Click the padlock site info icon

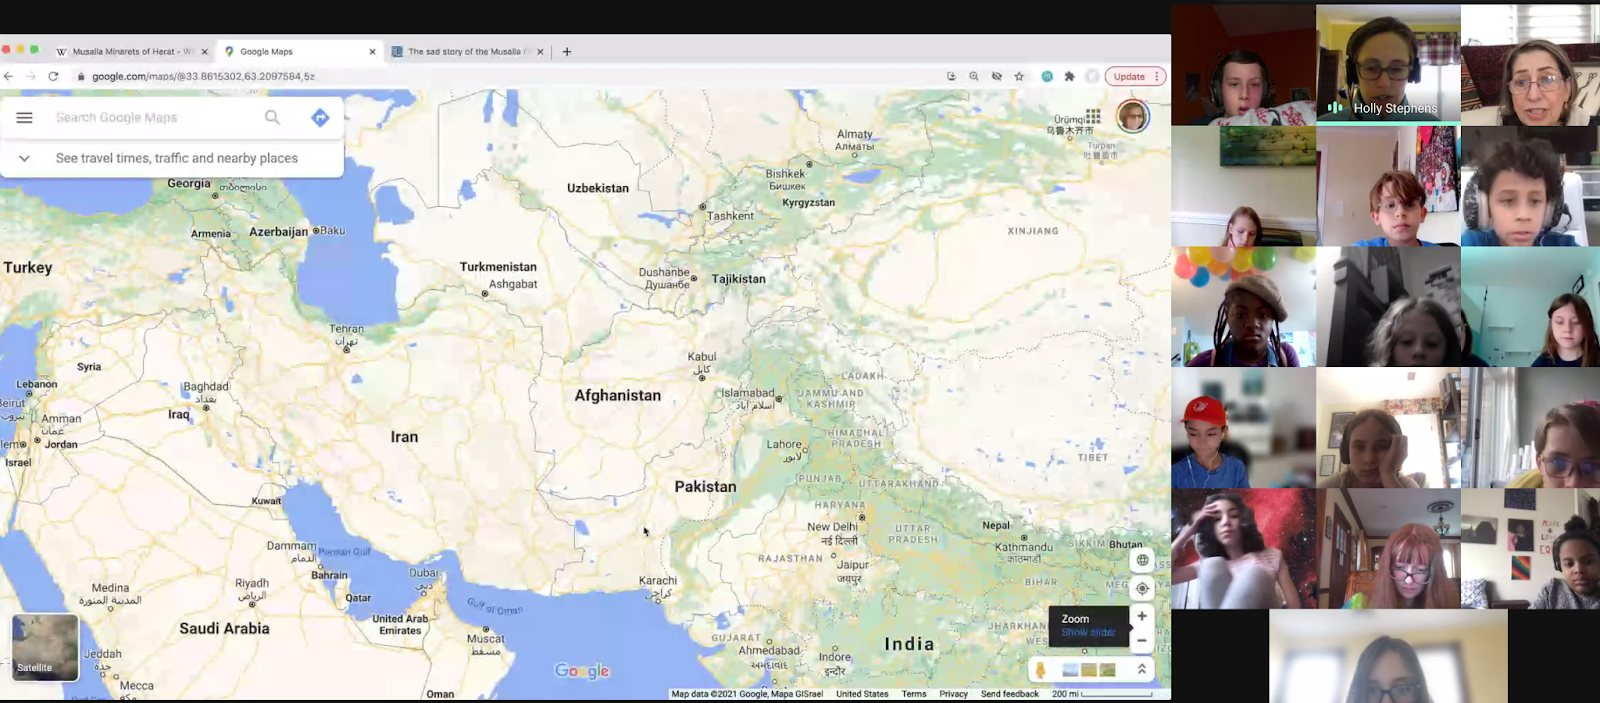coord(81,77)
